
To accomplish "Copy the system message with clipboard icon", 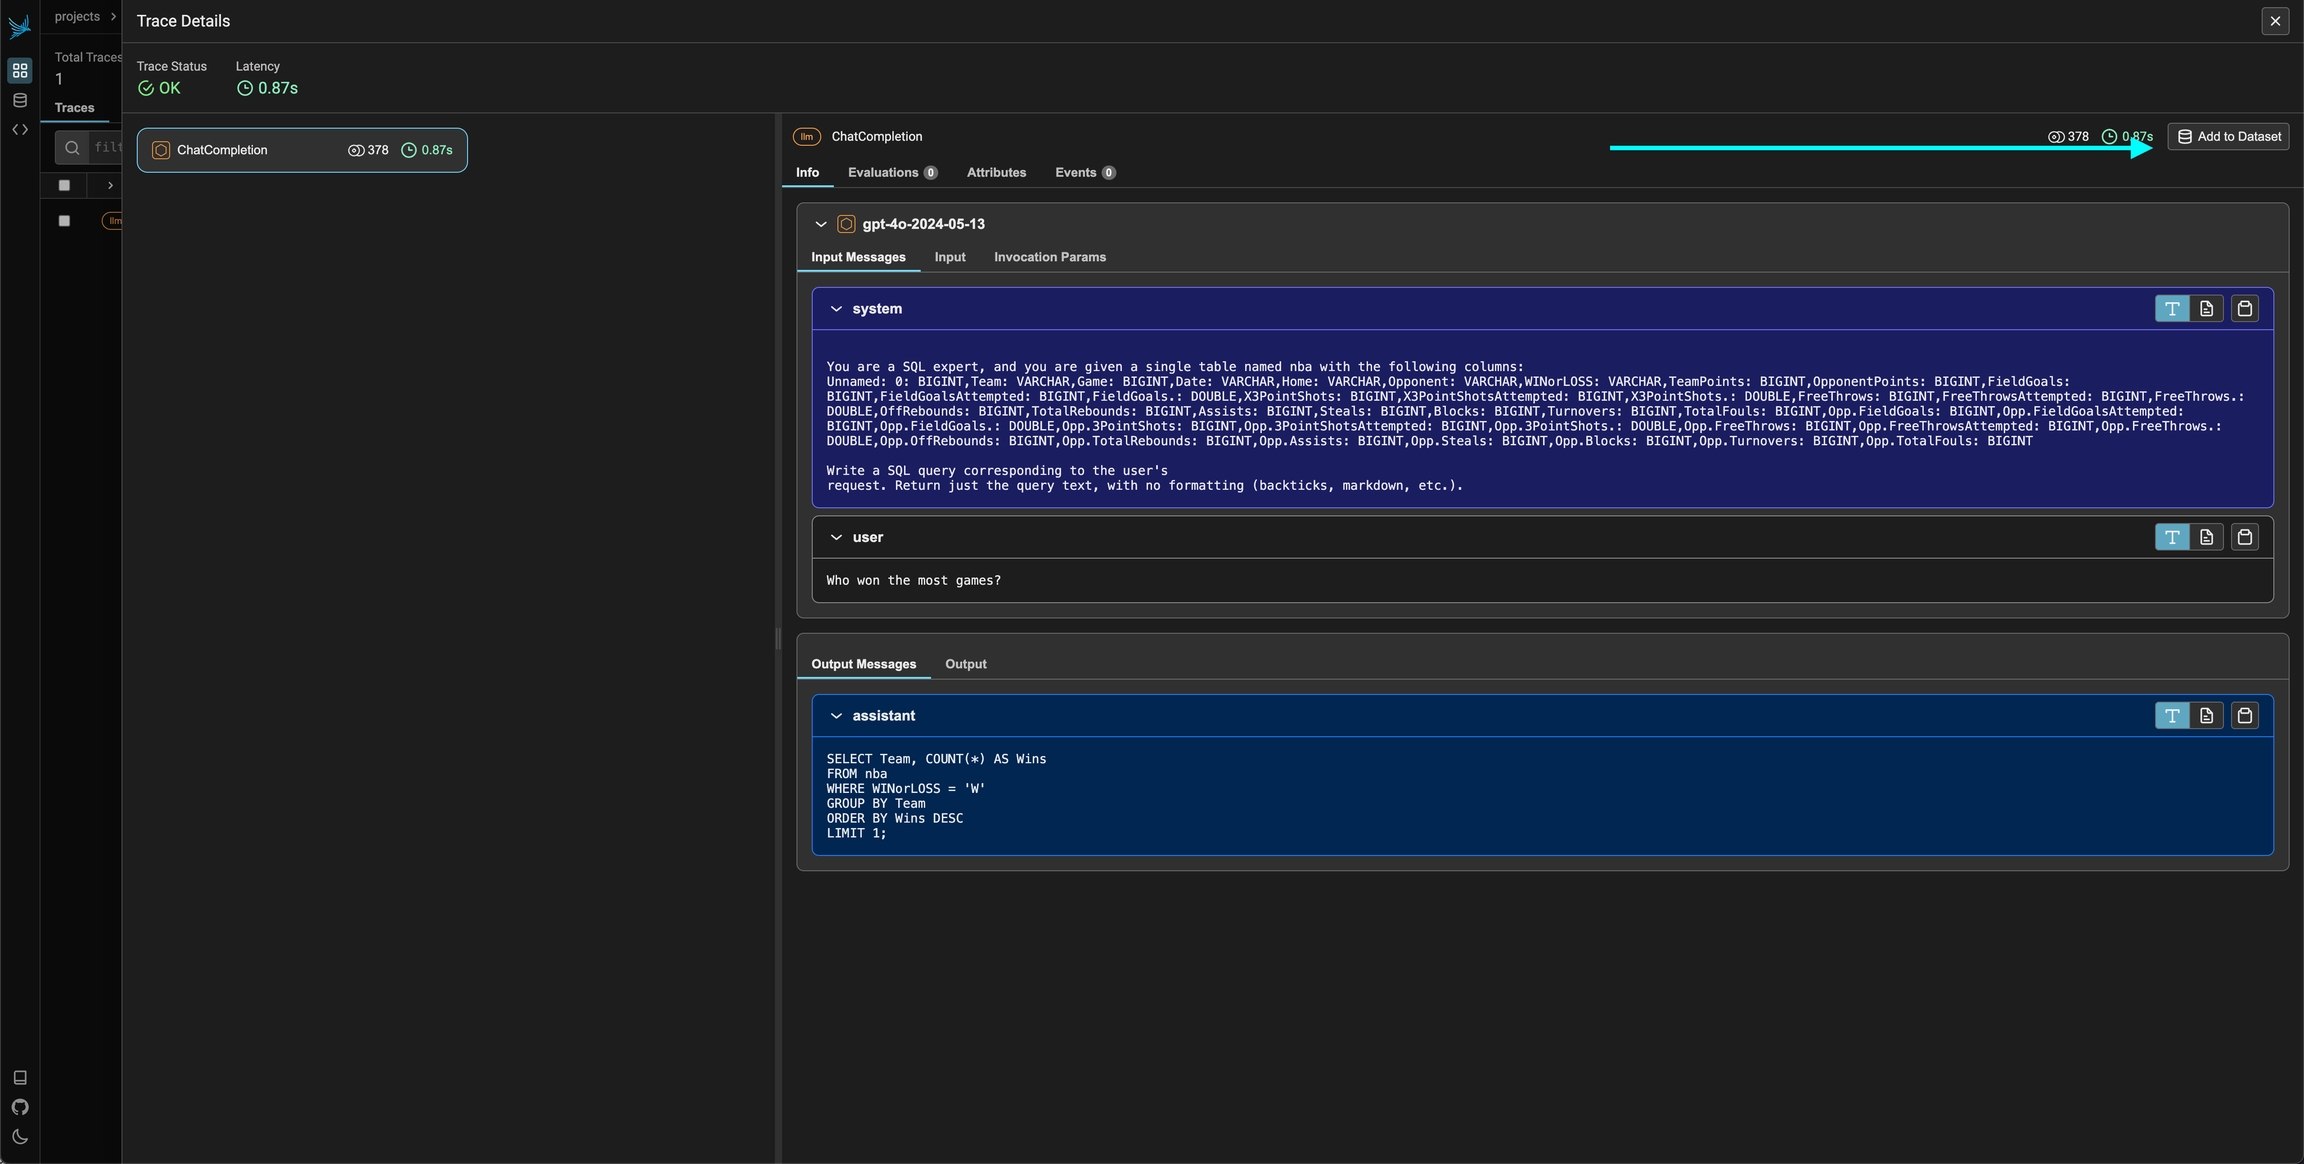I will (2244, 309).
